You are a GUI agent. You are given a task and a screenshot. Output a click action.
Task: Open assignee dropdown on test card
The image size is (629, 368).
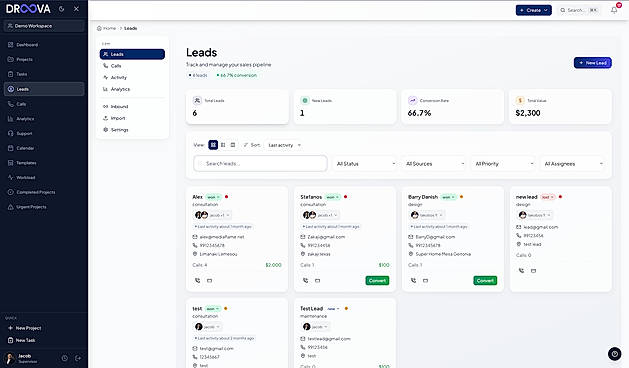tap(208, 327)
